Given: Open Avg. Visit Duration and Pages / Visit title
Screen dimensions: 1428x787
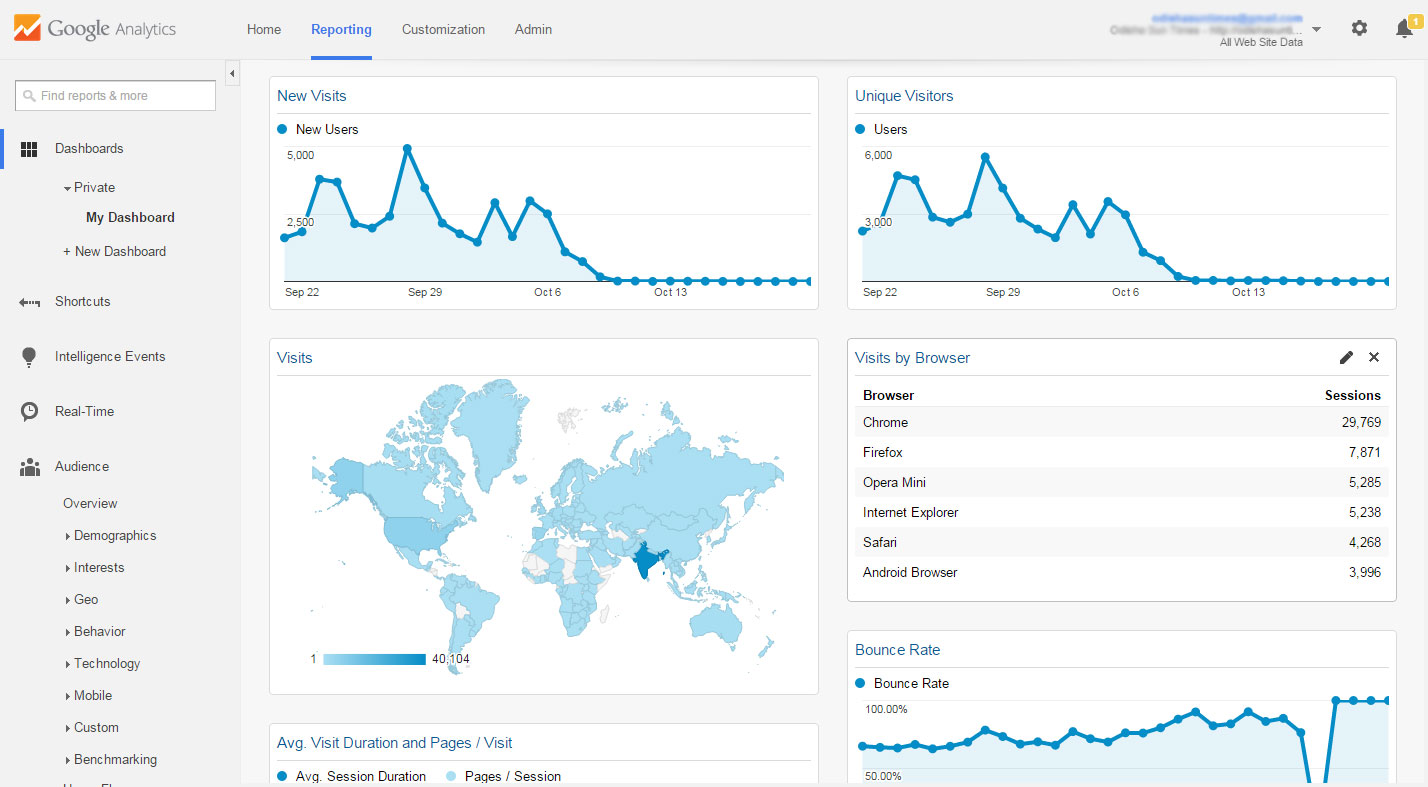Looking at the screenshot, I should click(x=395, y=743).
